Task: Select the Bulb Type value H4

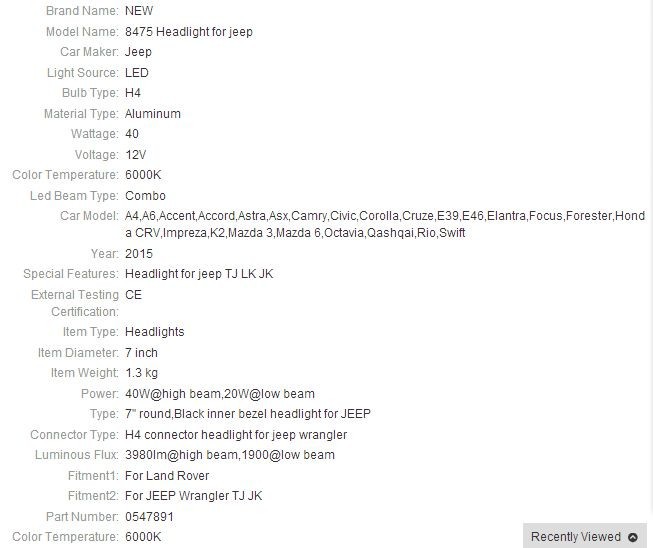Action: click(133, 93)
